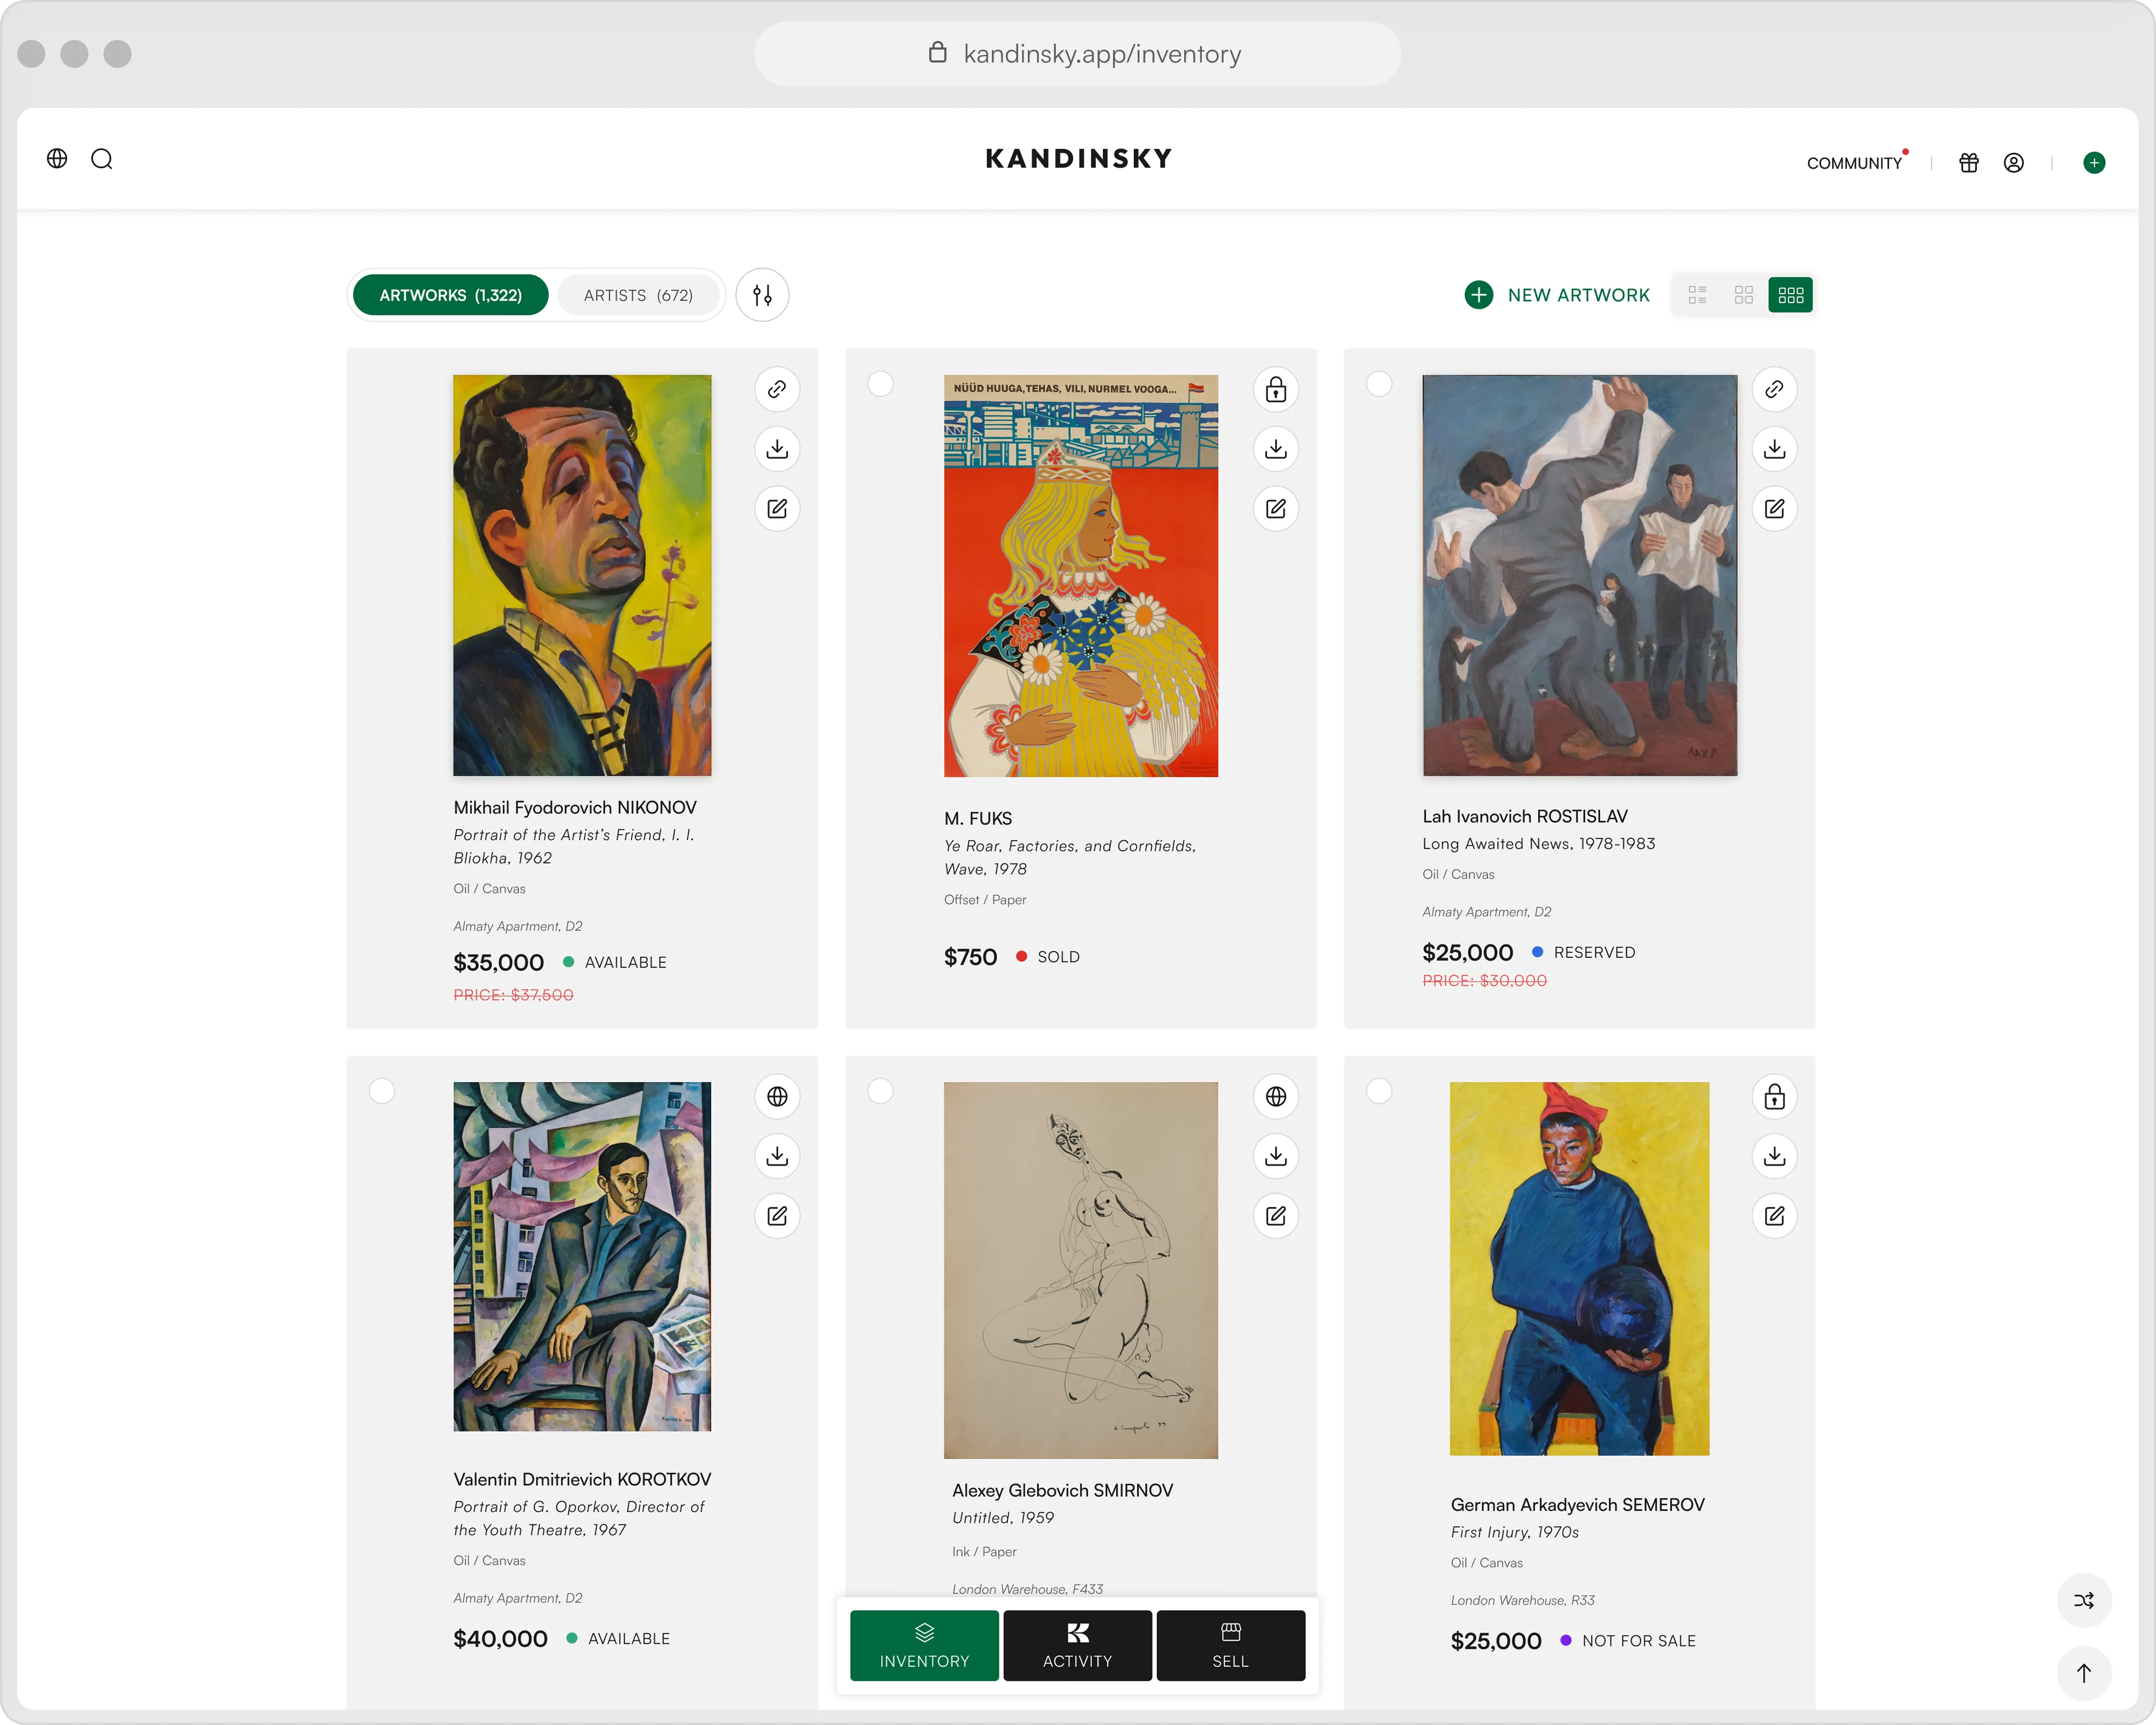Jump back to top with arrow button
2156x1725 pixels.
pos(2084,1673)
